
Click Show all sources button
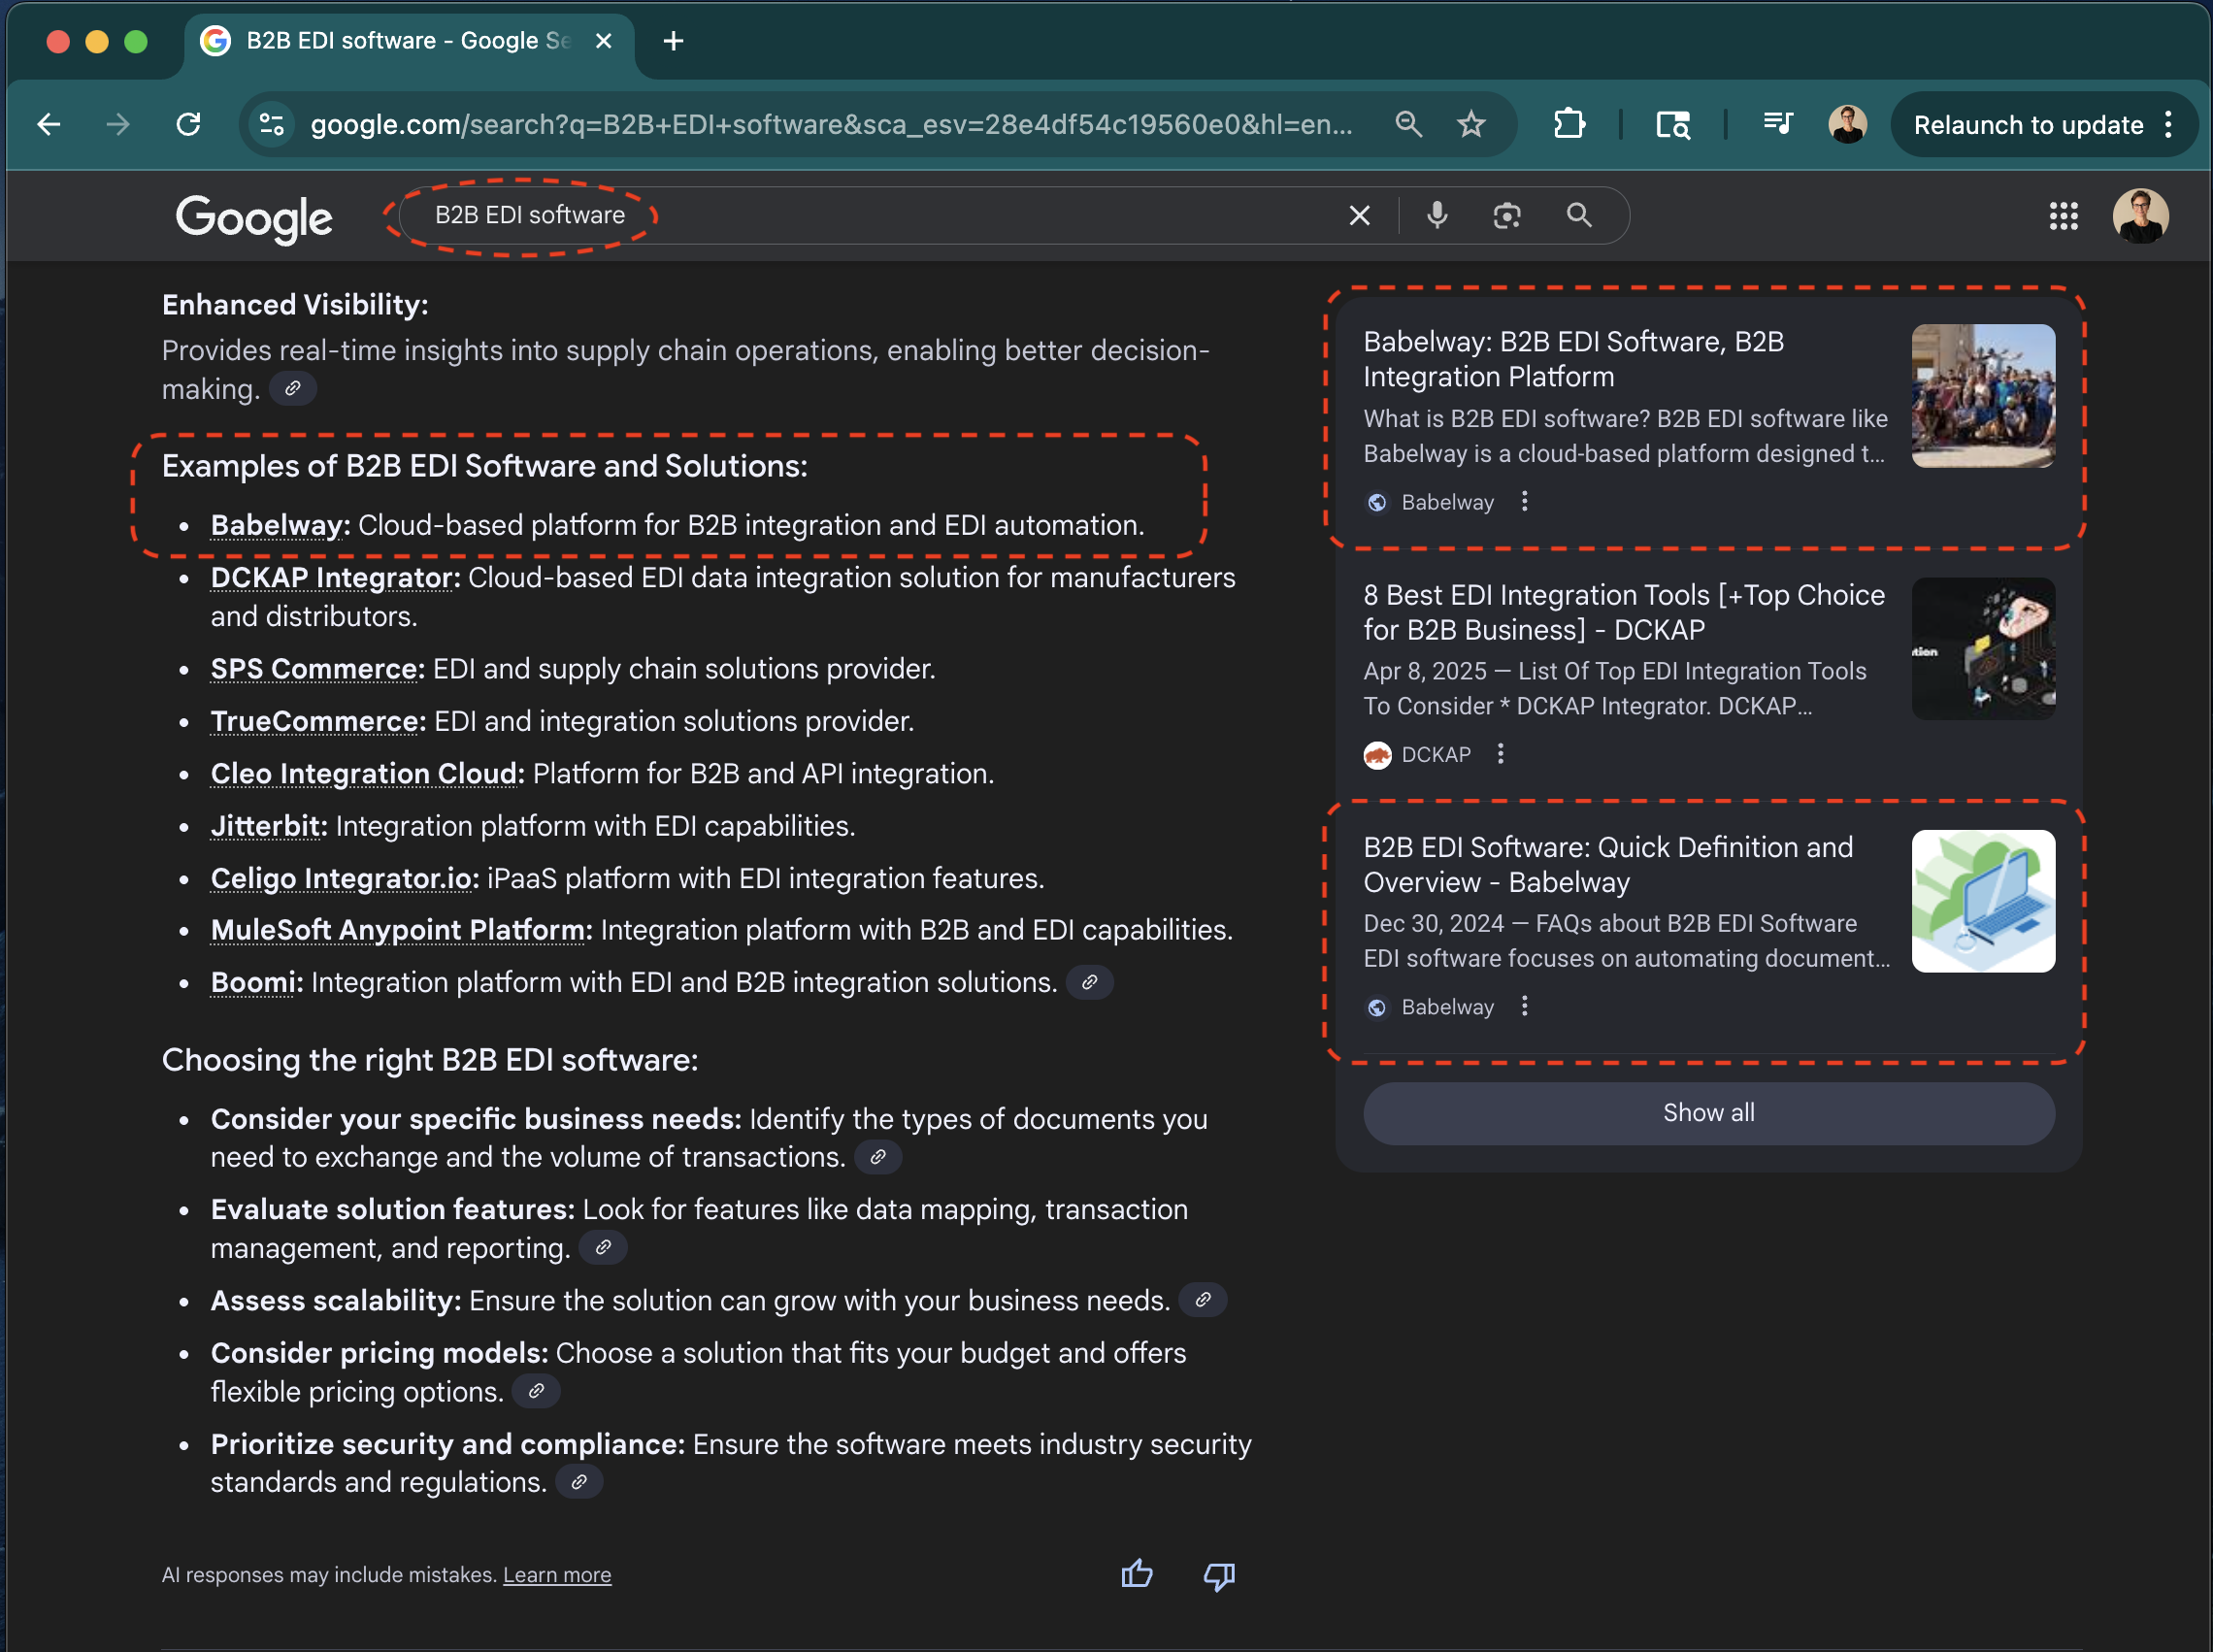(1708, 1113)
